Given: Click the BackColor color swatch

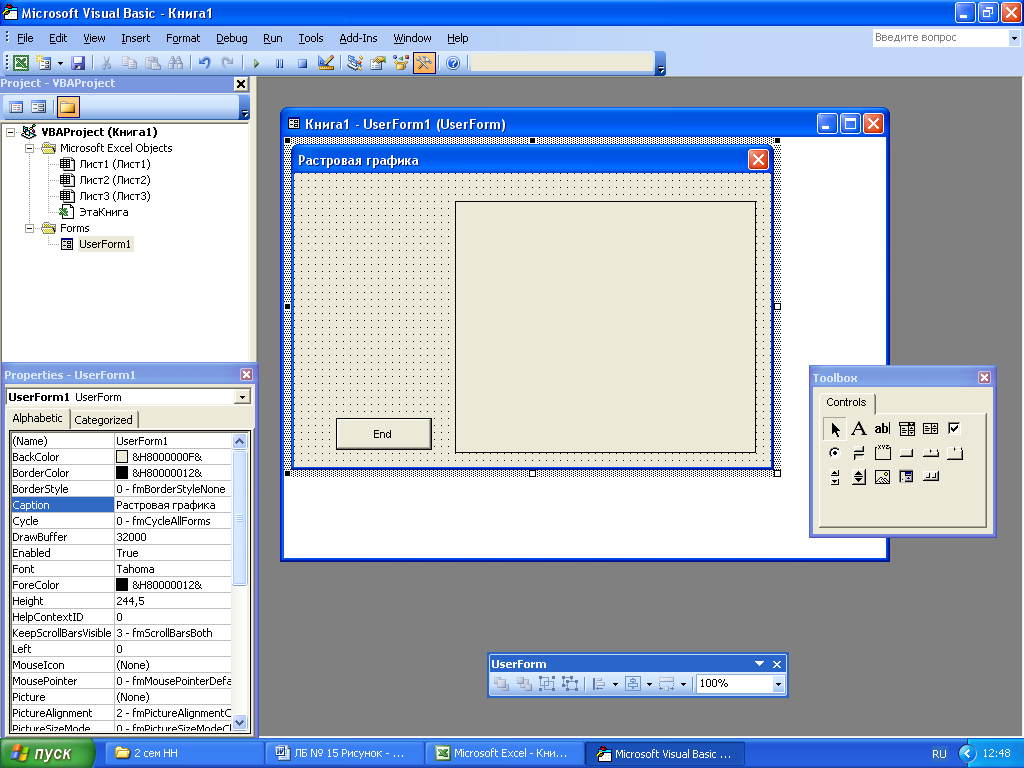Looking at the screenshot, I should tap(122, 457).
